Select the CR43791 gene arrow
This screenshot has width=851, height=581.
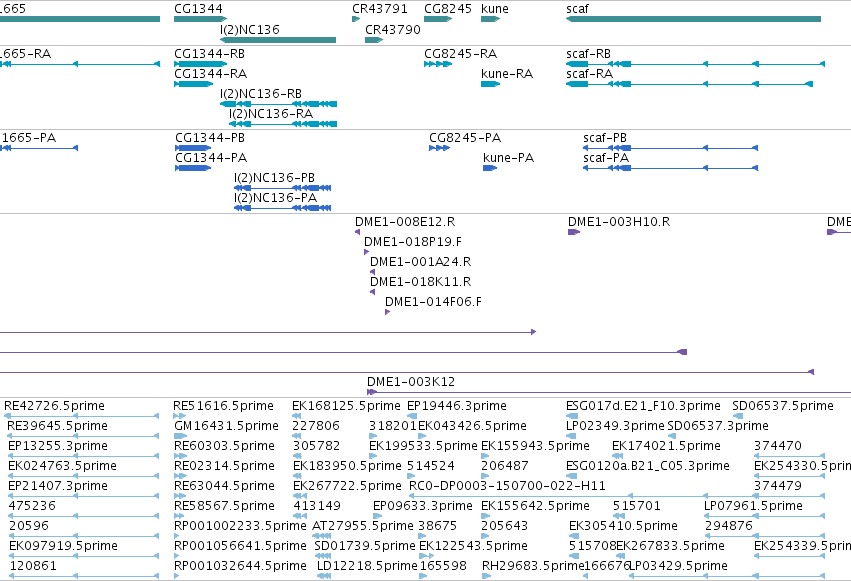356,19
